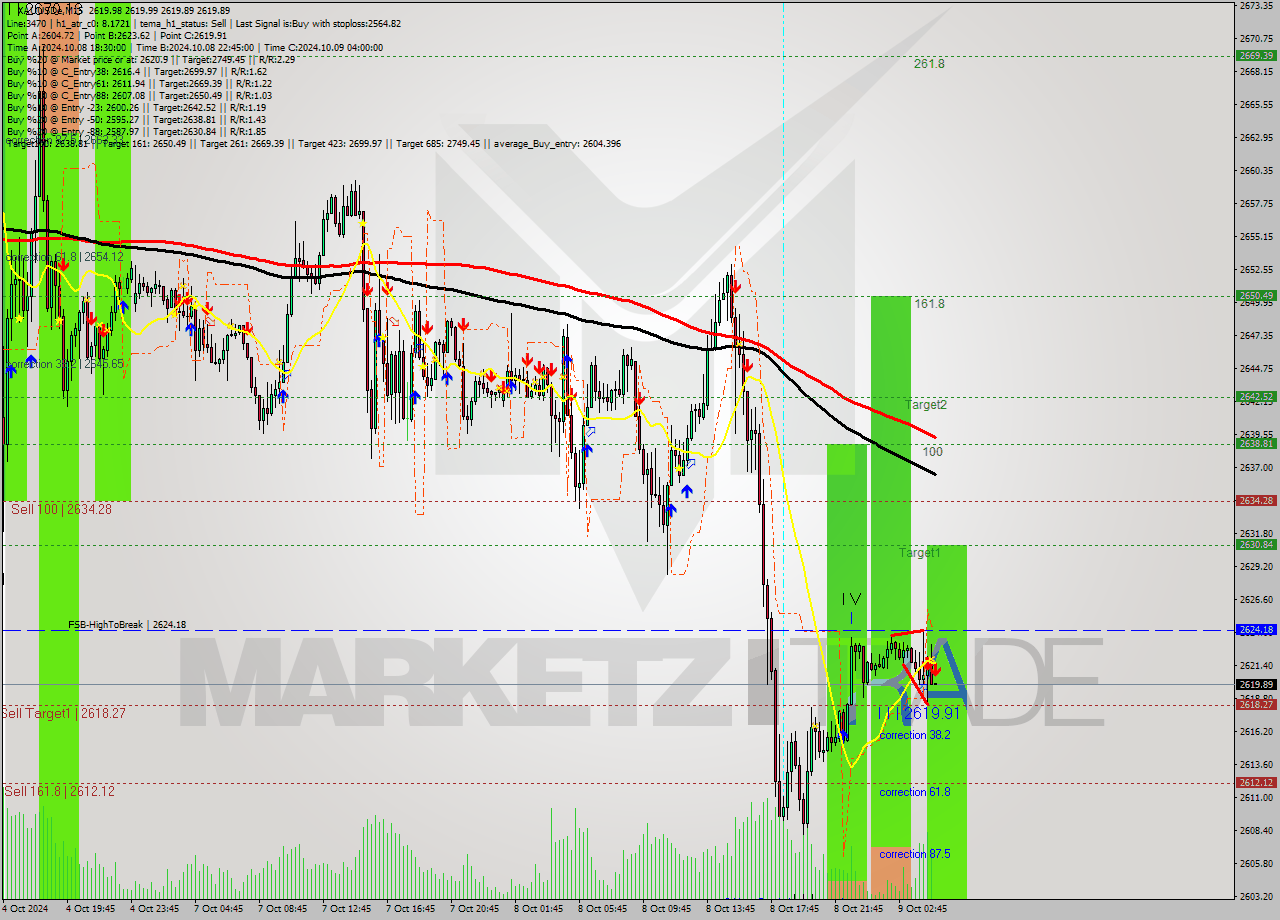Click the 2603.20 price axis label
Image resolution: width=1280 pixels, height=920 pixels.
click(x=1256, y=896)
